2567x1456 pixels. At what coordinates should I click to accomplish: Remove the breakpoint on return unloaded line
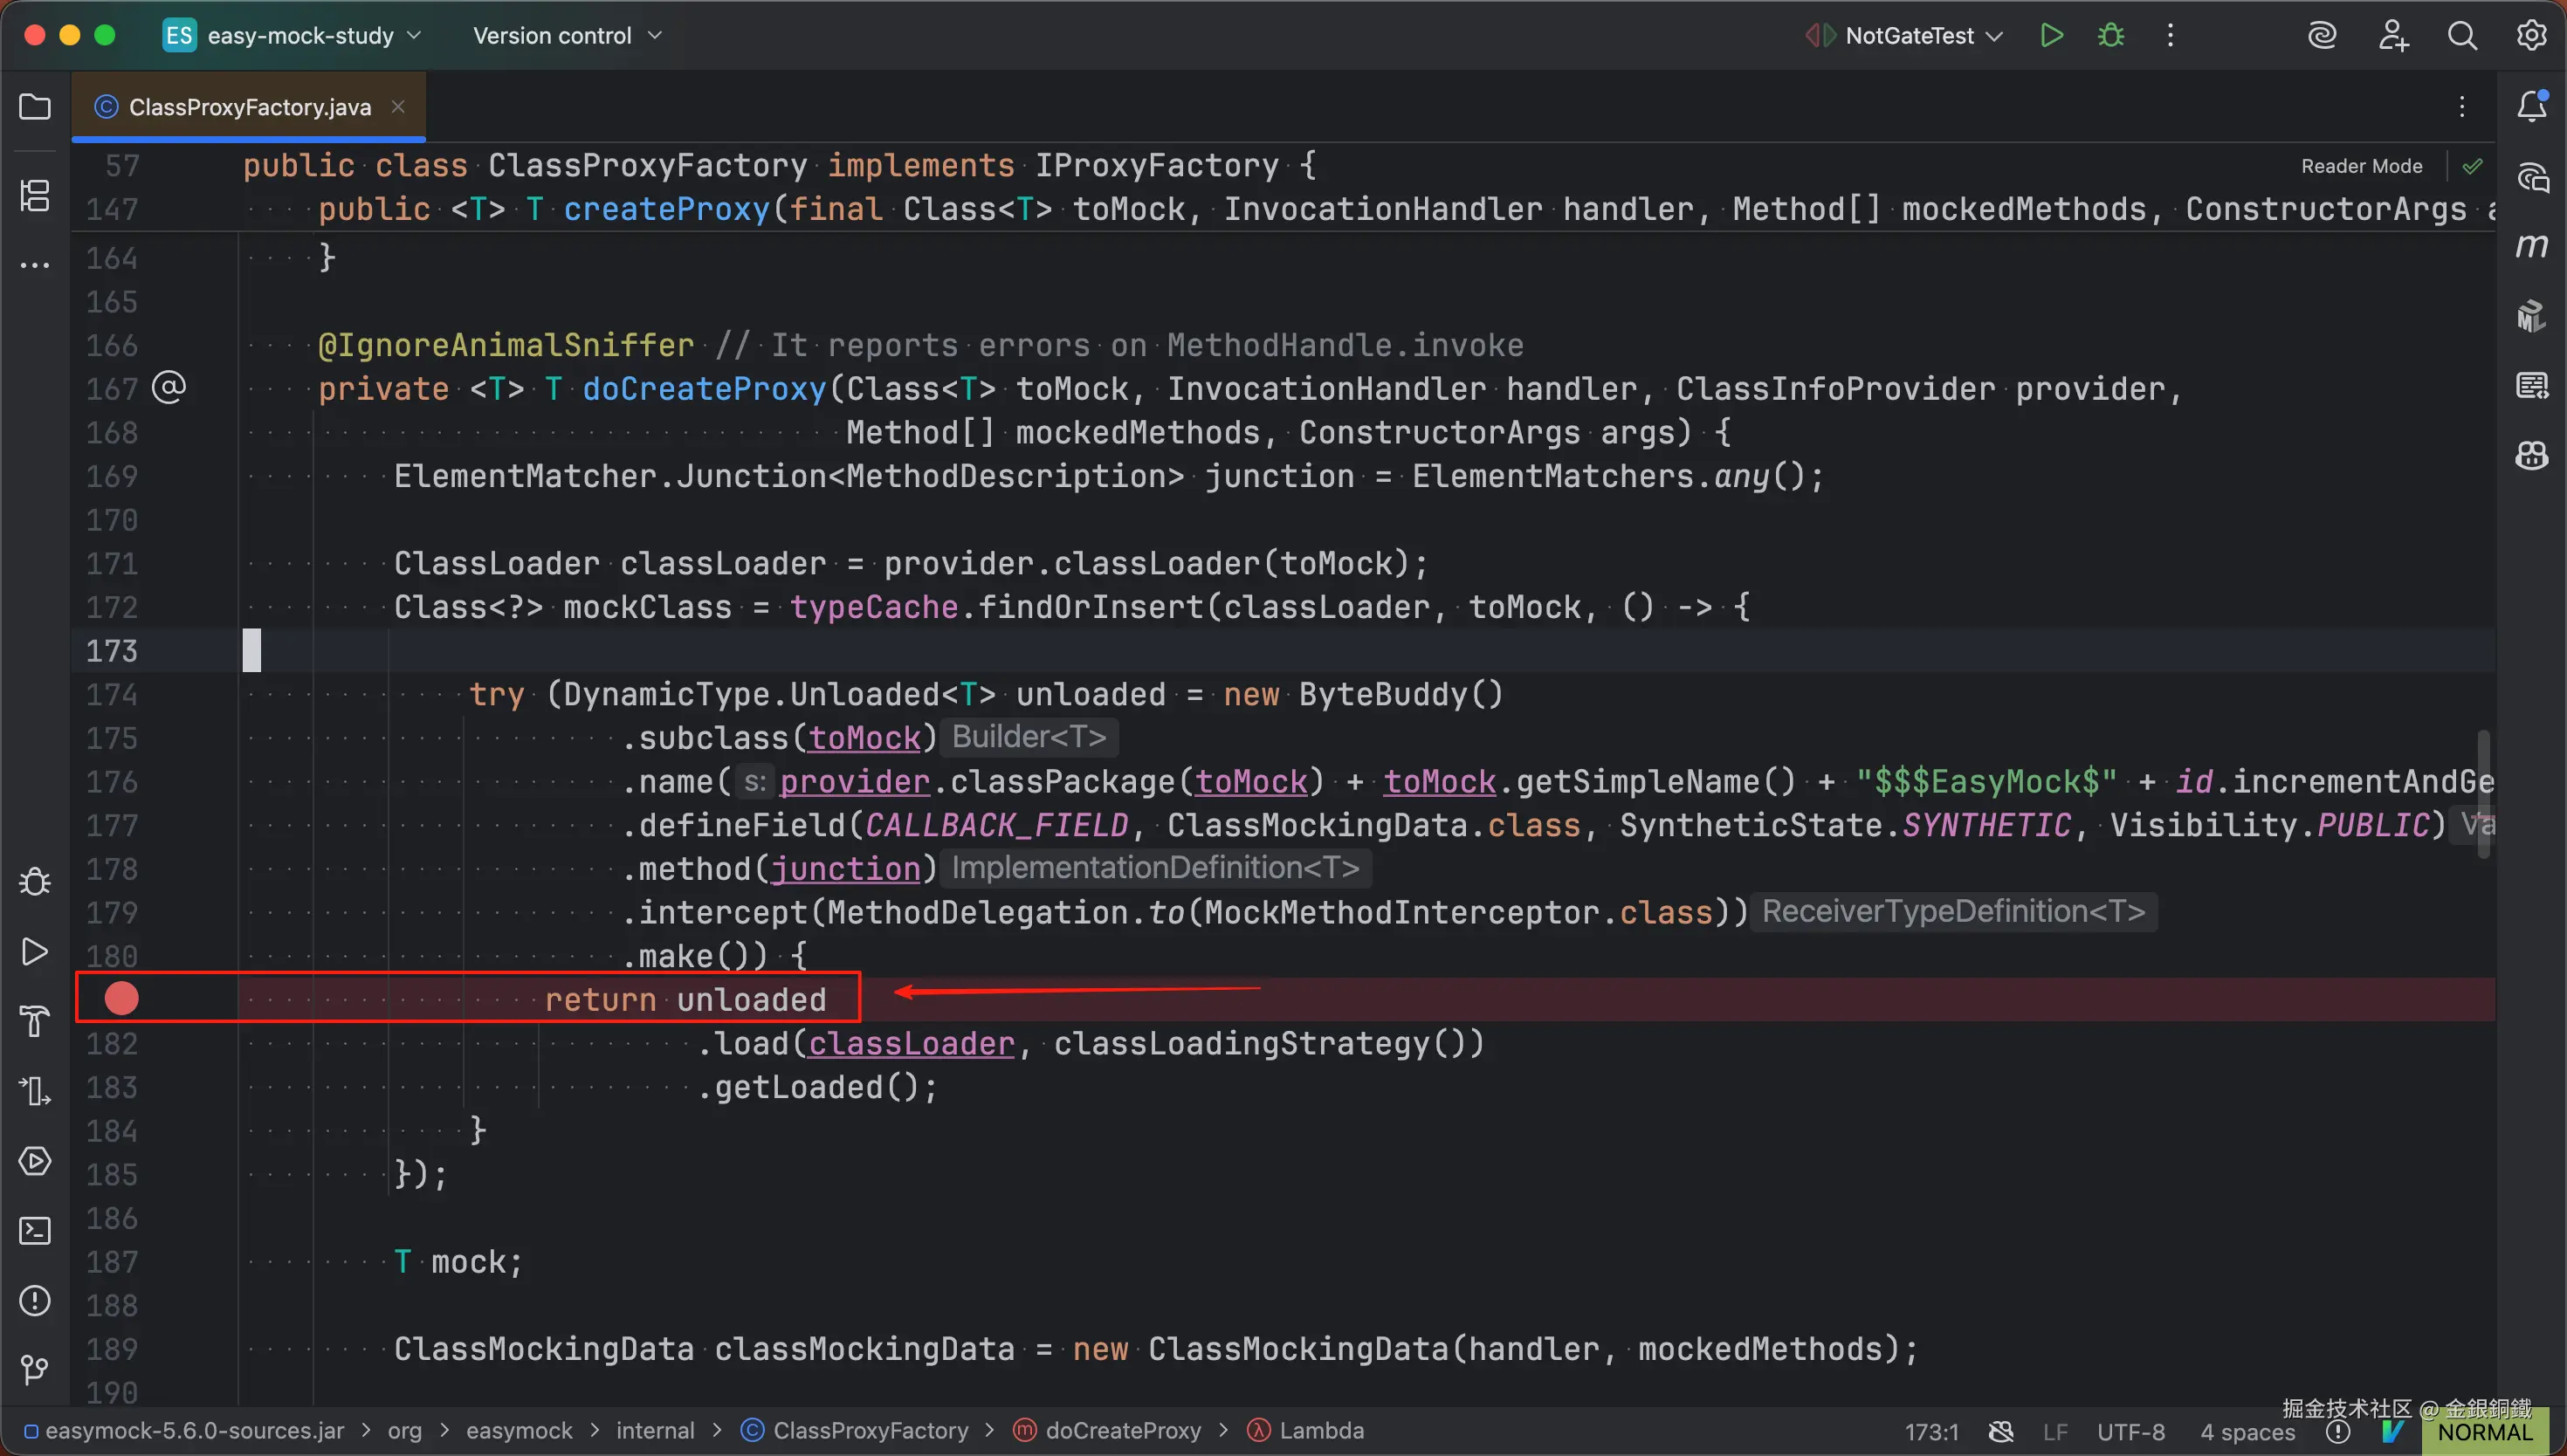[x=122, y=998]
